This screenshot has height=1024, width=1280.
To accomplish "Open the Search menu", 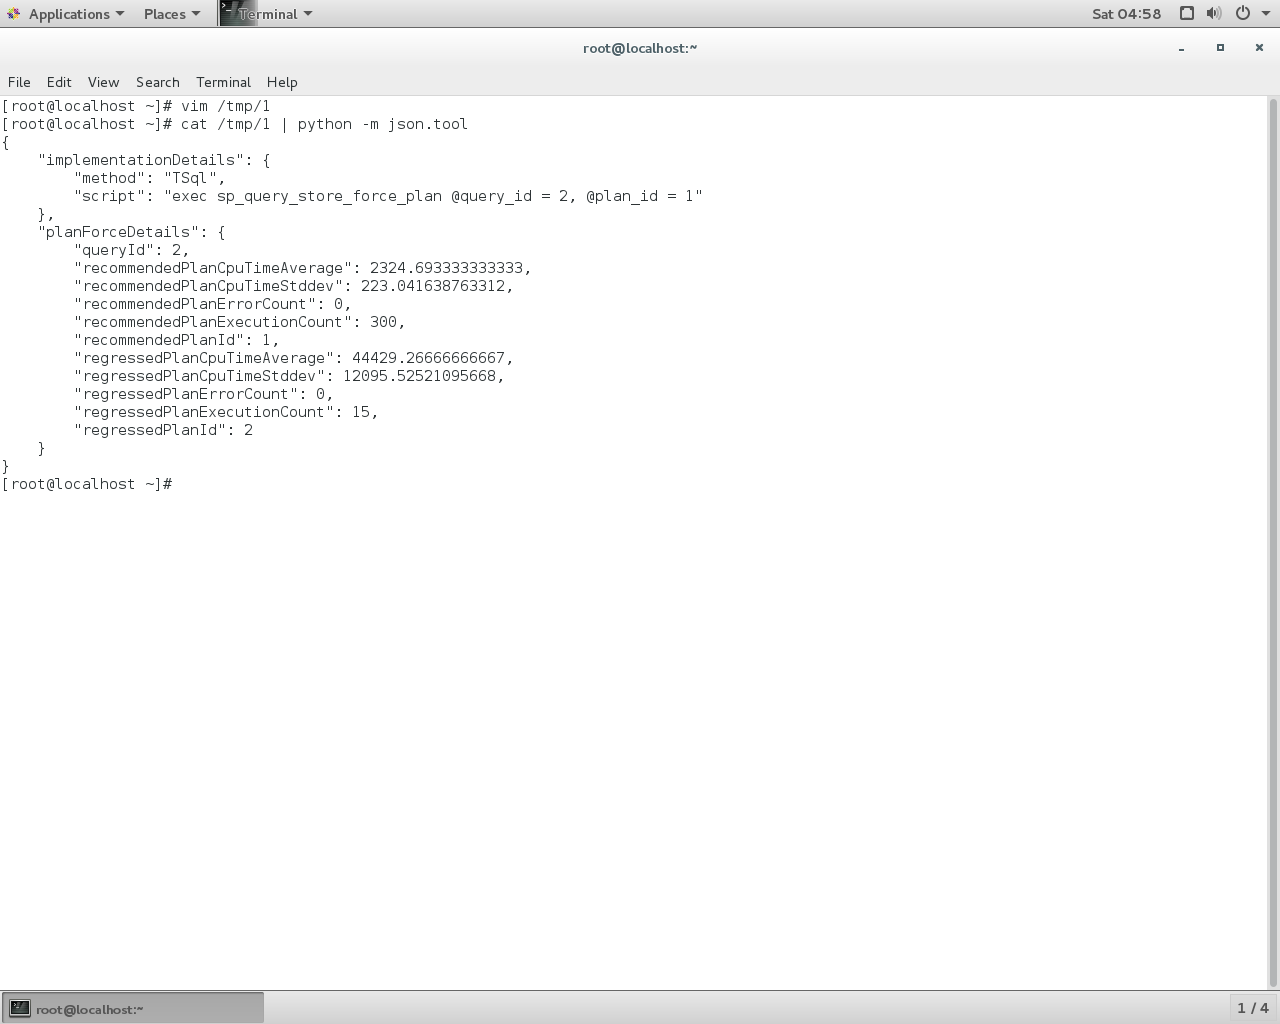I will (157, 82).
